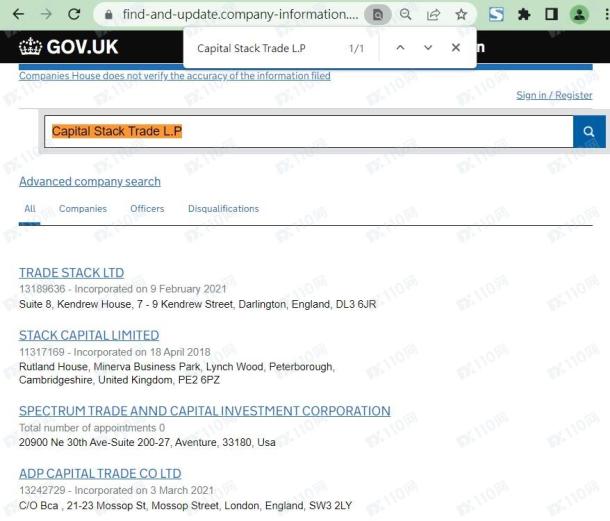This screenshot has width=610, height=521.
Task: Switch to the Officers tab
Action: coord(147,209)
